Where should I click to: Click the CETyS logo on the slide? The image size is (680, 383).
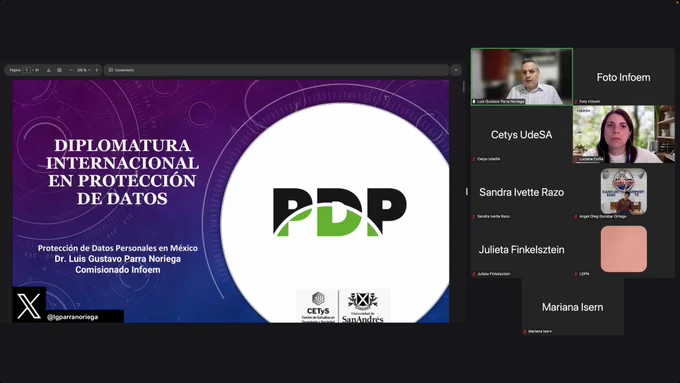tap(318, 307)
